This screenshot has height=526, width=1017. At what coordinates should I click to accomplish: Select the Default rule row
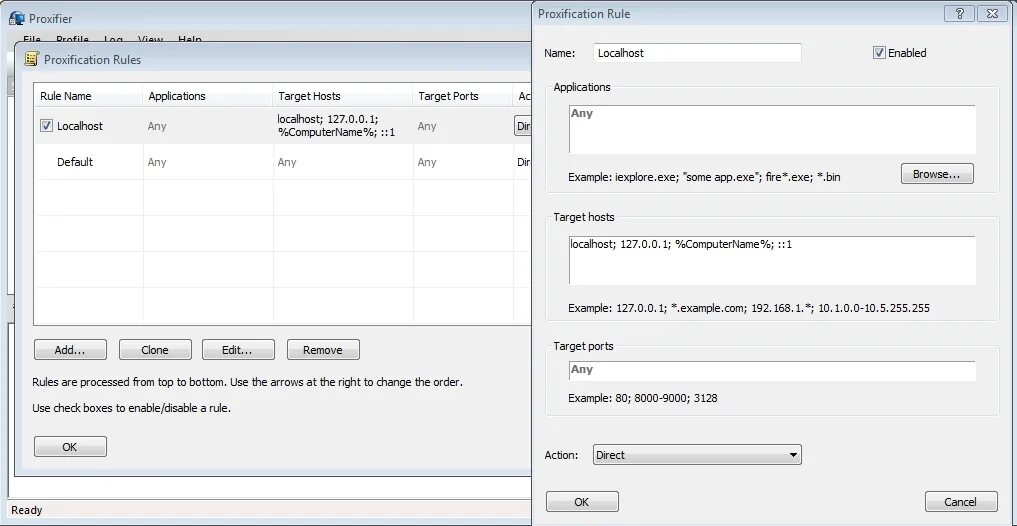[283, 162]
